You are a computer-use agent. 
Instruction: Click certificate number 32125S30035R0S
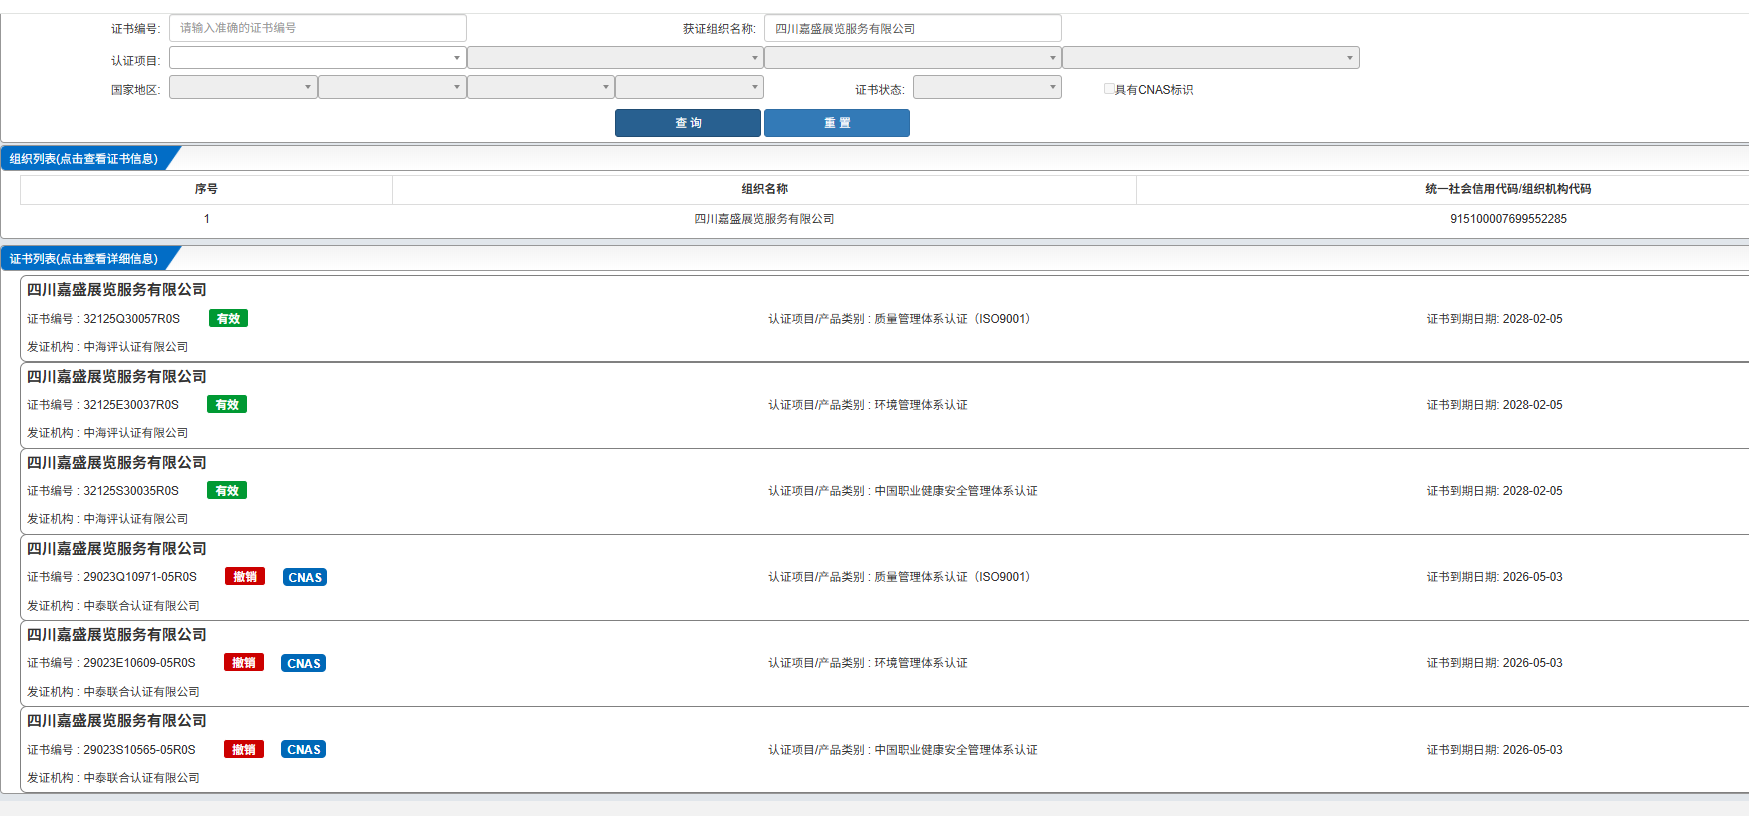(x=131, y=491)
